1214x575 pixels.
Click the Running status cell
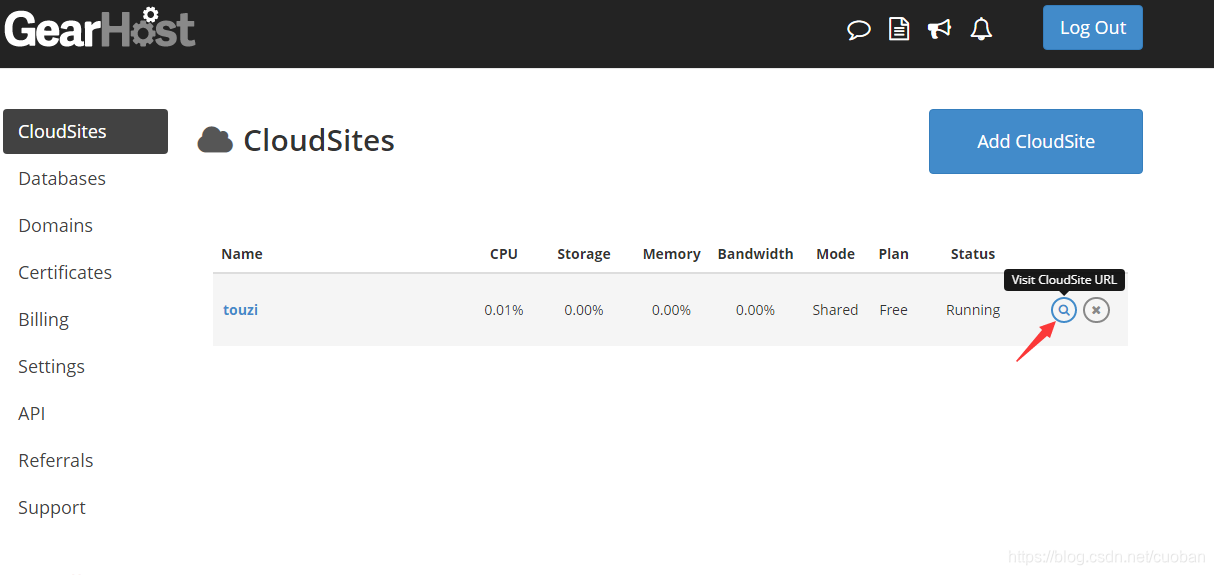[x=973, y=310]
